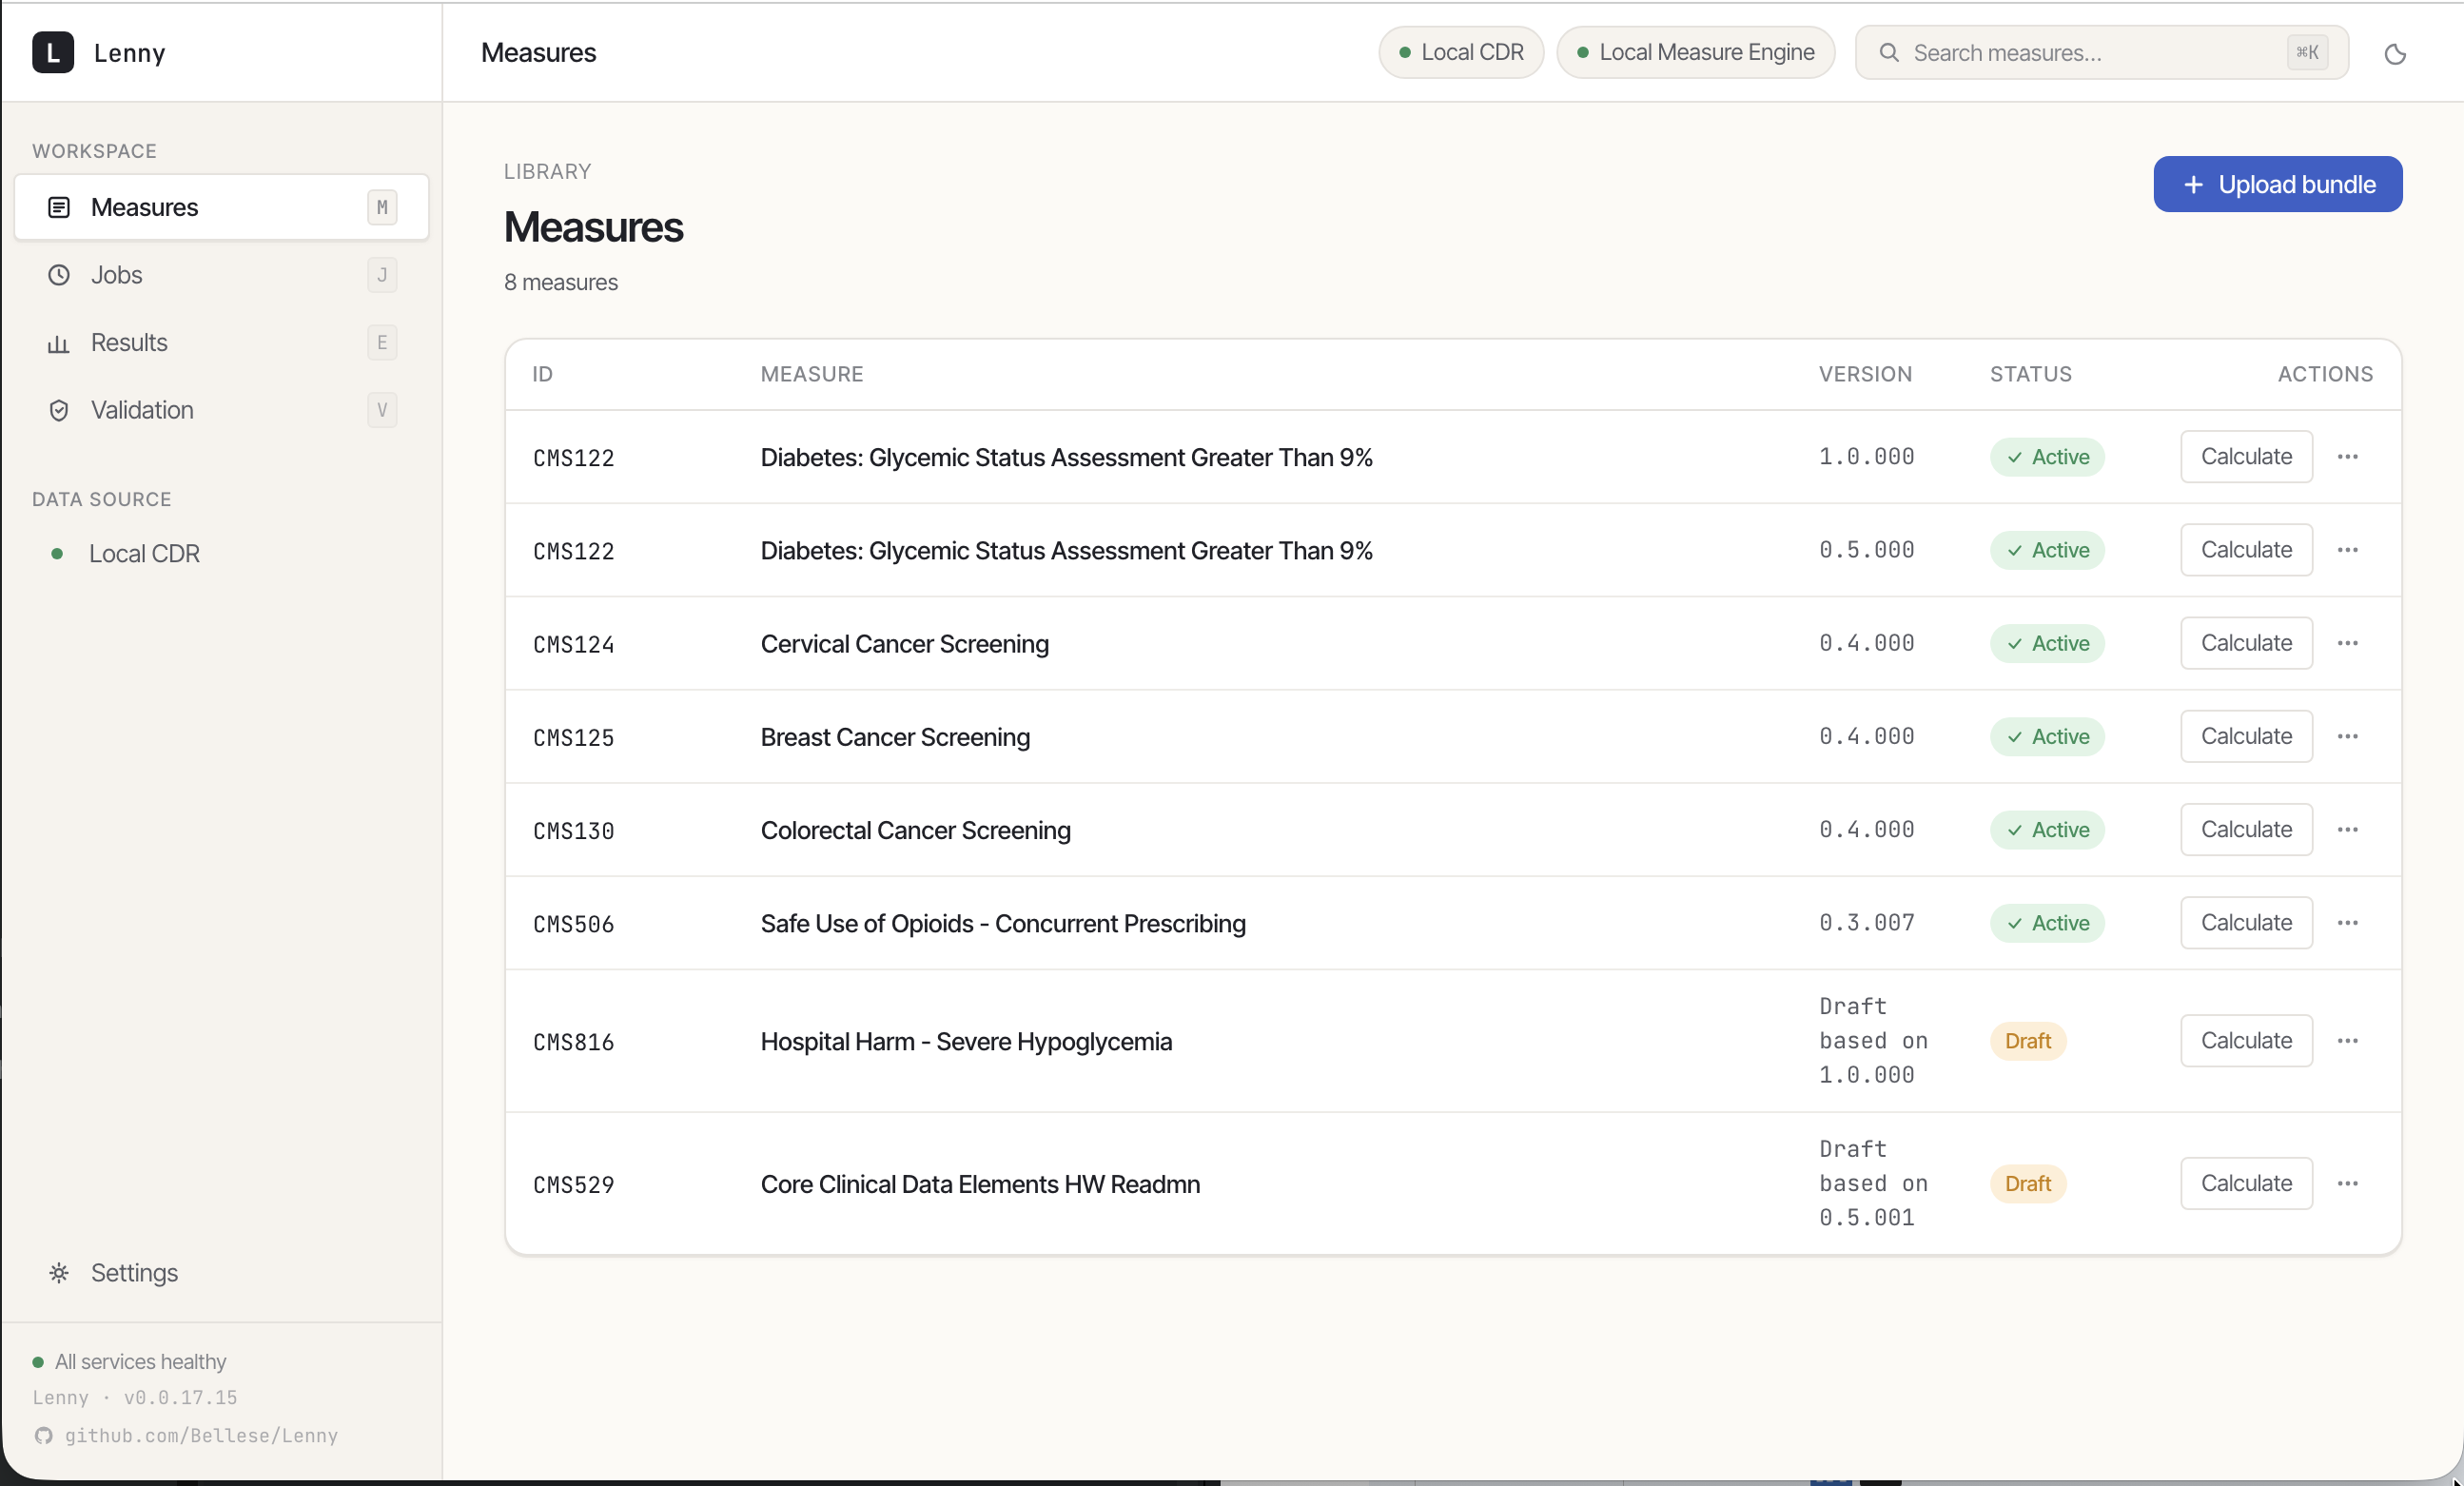Screen dimensions: 2464x1486
Task: Click the GitHub icon in footer
Action: coord(43,1436)
